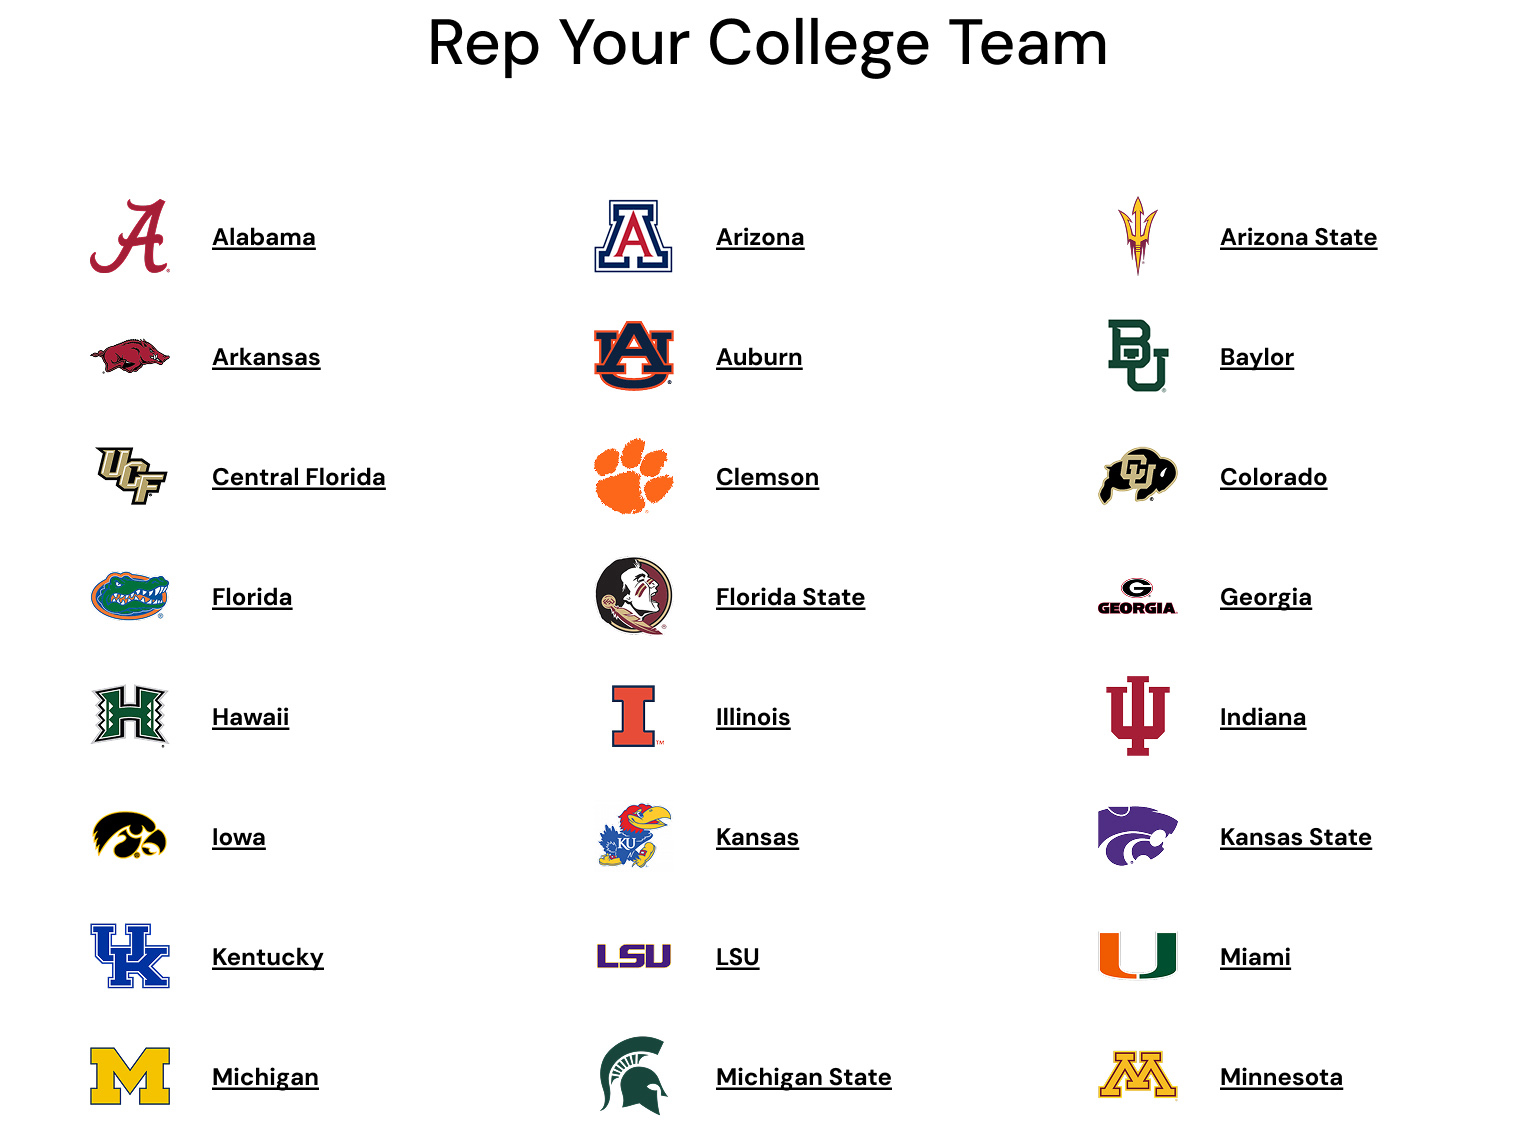Click the Rep Your College Team heading
The image size is (1536, 1148).
(x=768, y=44)
